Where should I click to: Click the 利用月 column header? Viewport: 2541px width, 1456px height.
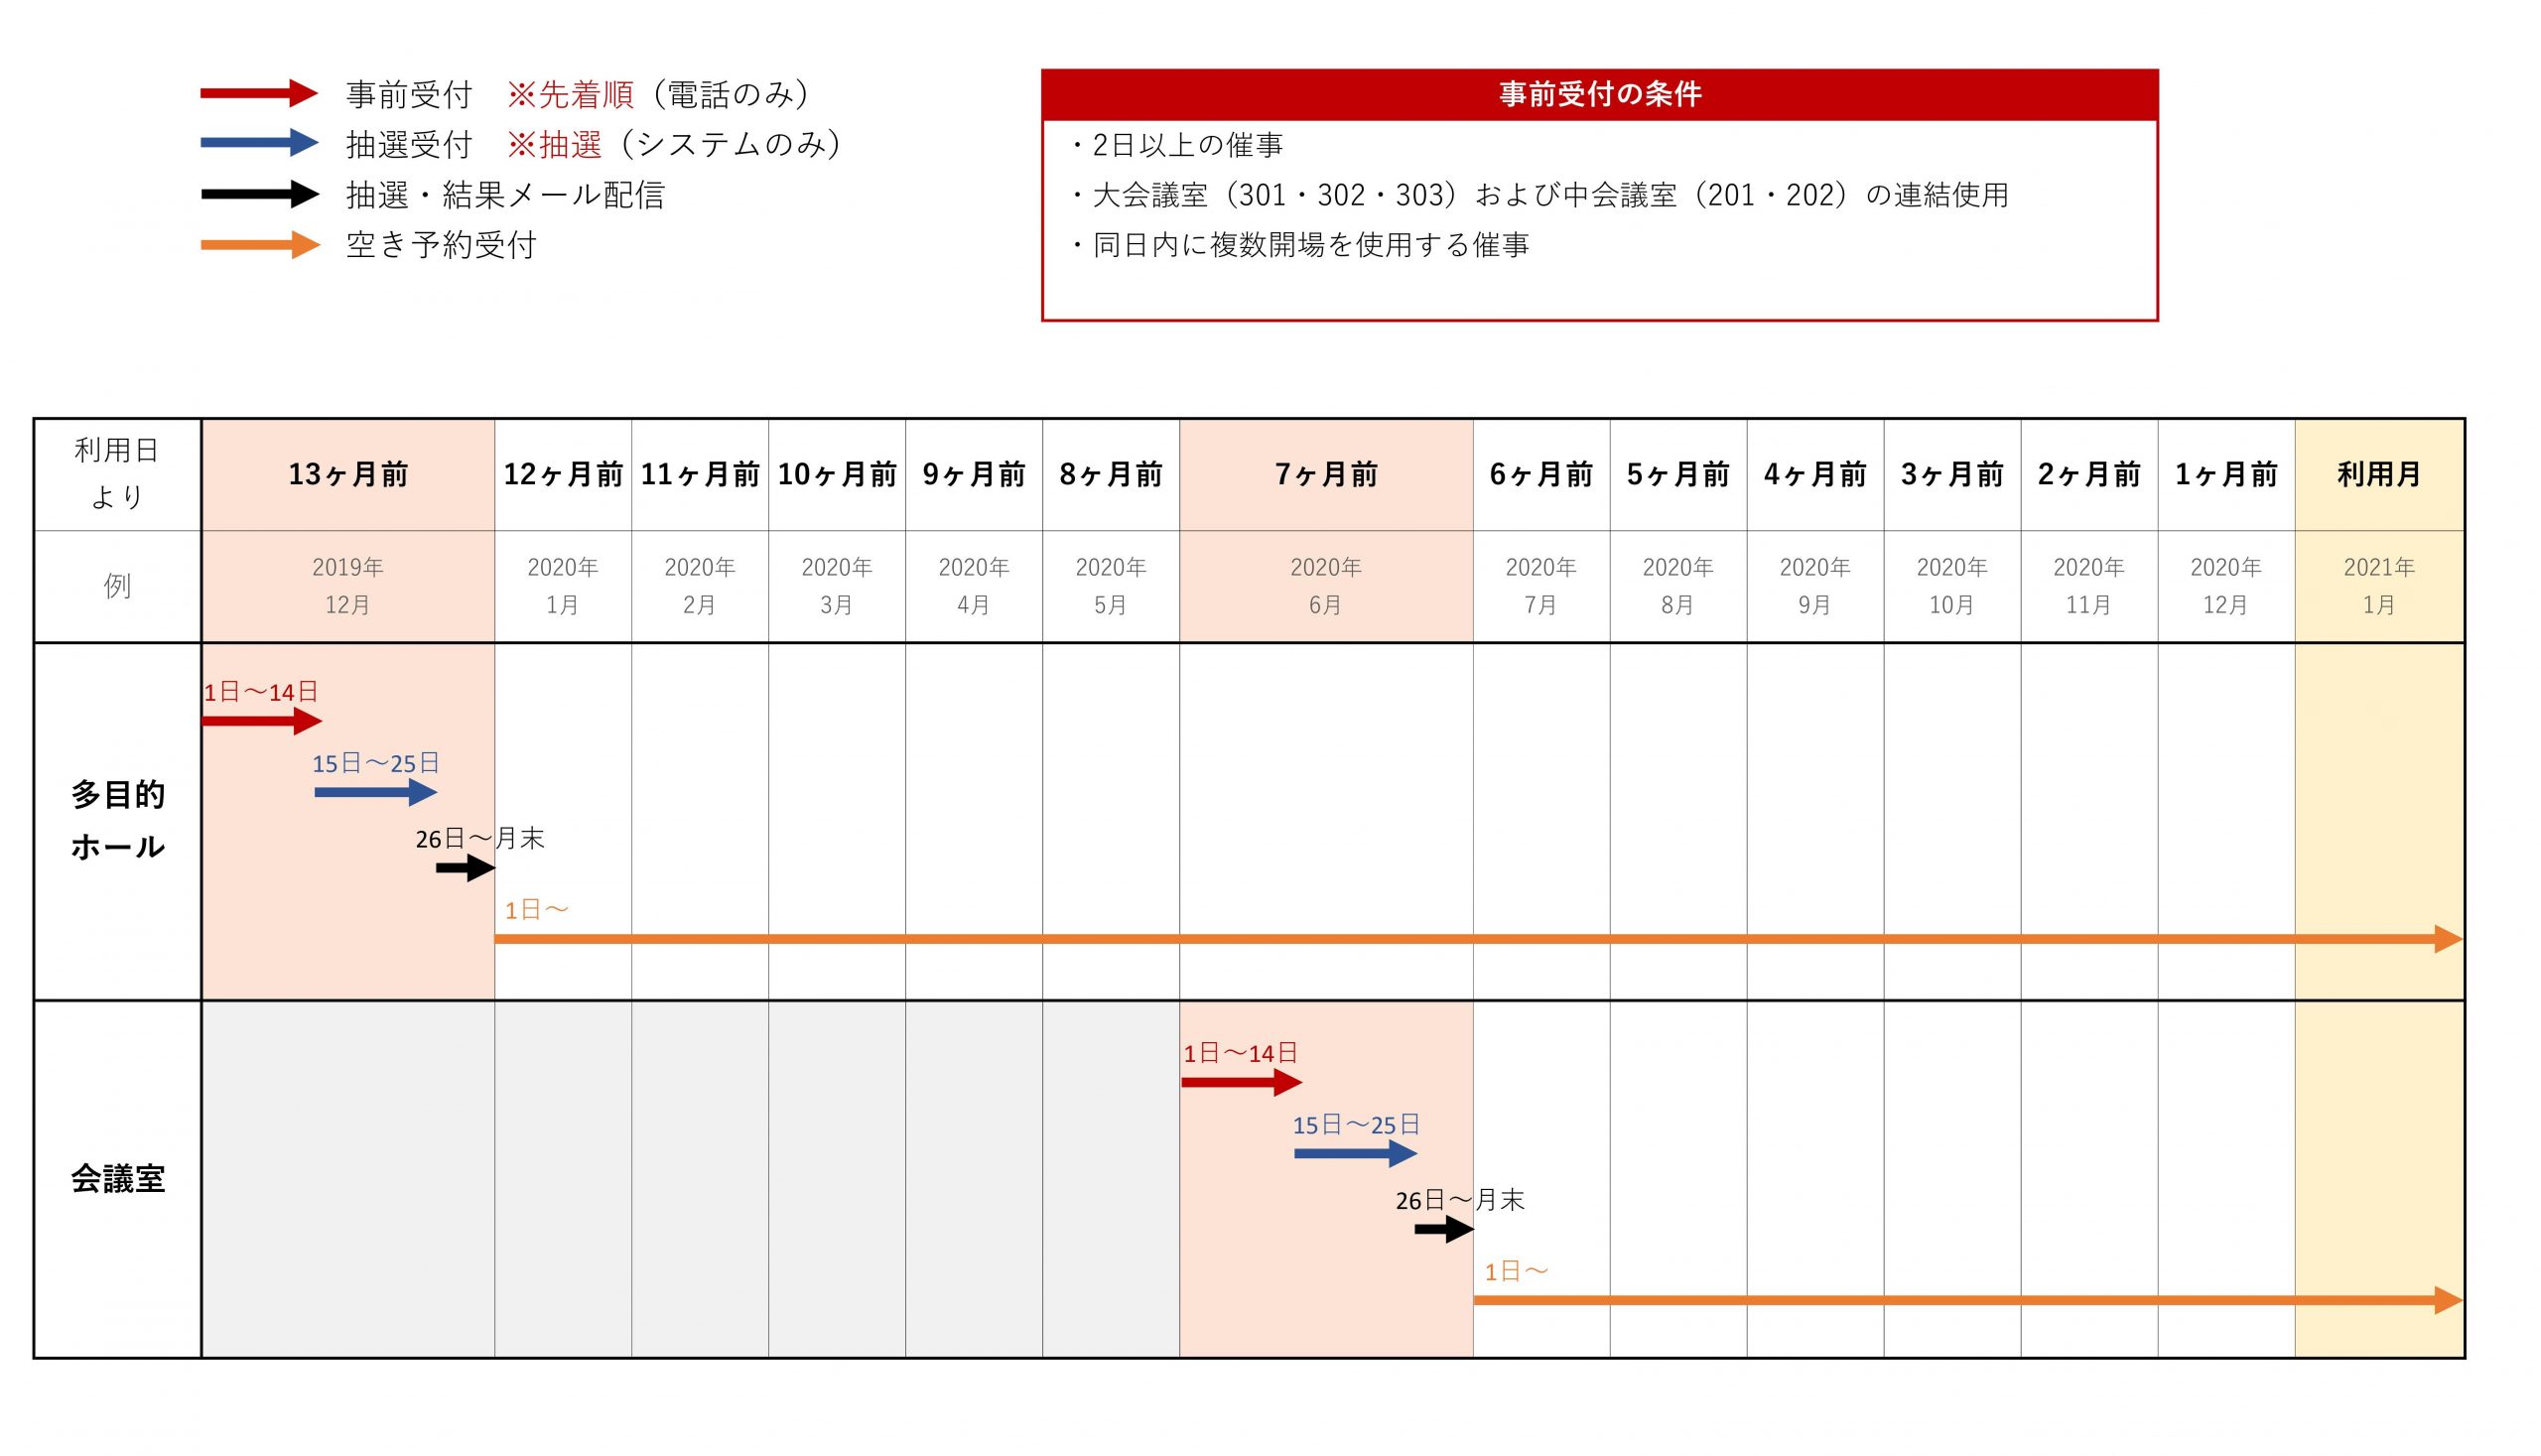click(2379, 474)
